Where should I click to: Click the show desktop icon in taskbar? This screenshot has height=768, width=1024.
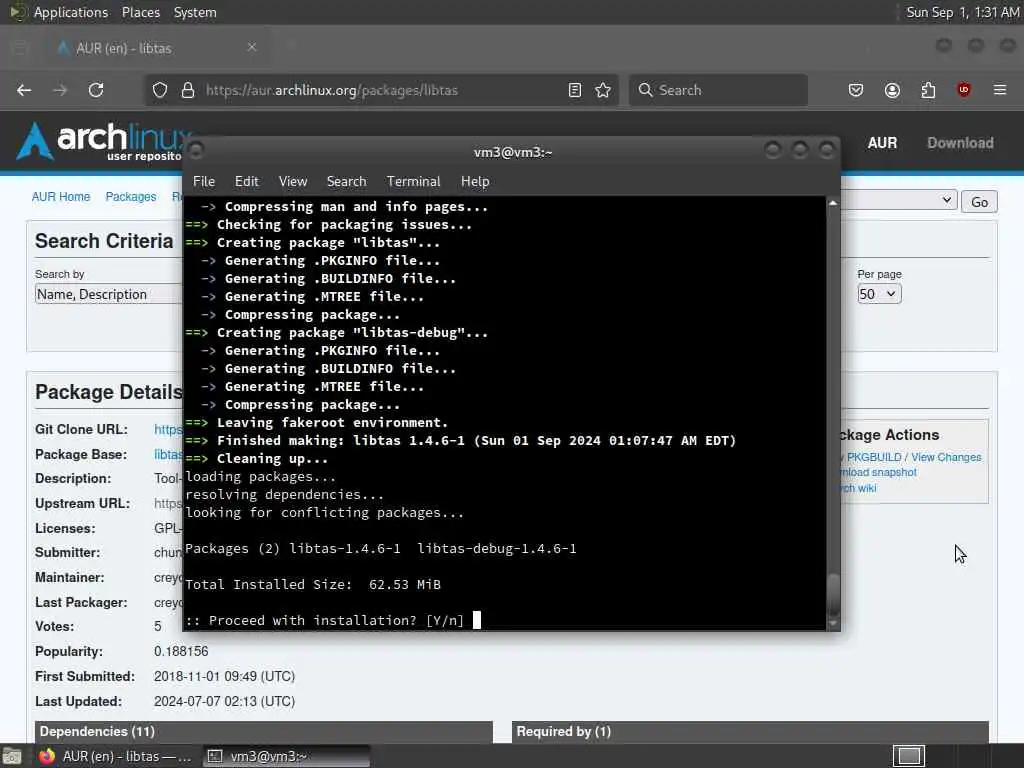point(12,756)
